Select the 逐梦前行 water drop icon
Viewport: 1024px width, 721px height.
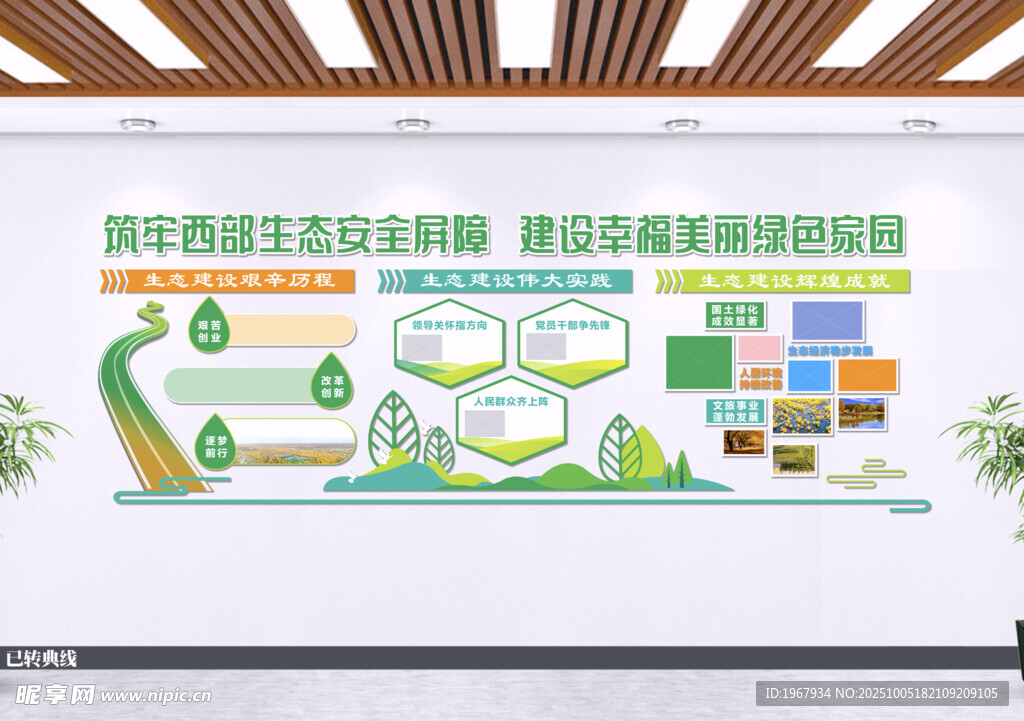217,442
